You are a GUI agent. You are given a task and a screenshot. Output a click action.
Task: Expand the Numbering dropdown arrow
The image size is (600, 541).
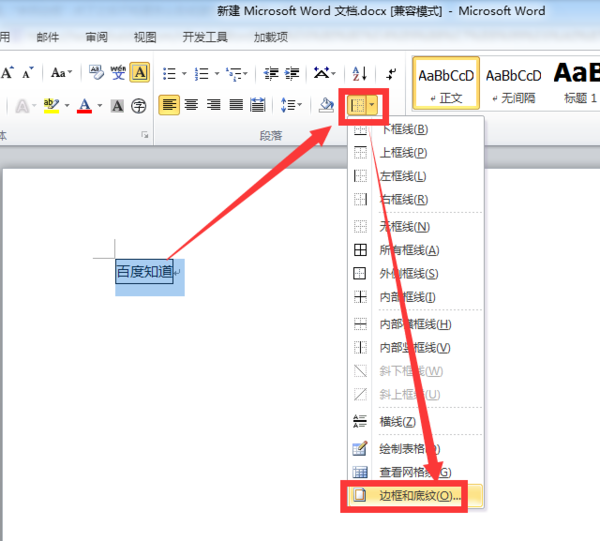pos(217,73)
